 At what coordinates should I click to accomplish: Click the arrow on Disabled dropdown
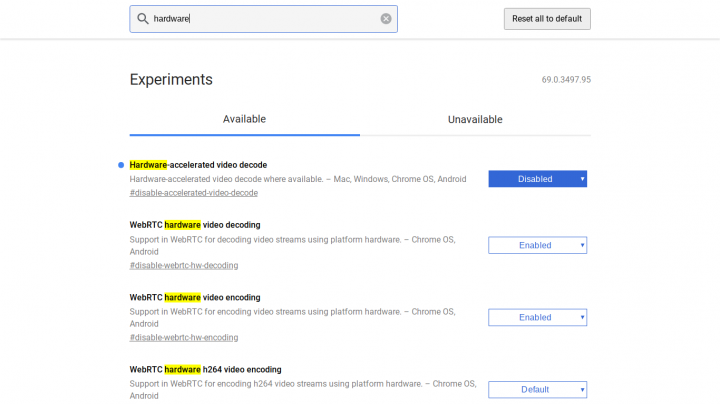pos(582,179)
